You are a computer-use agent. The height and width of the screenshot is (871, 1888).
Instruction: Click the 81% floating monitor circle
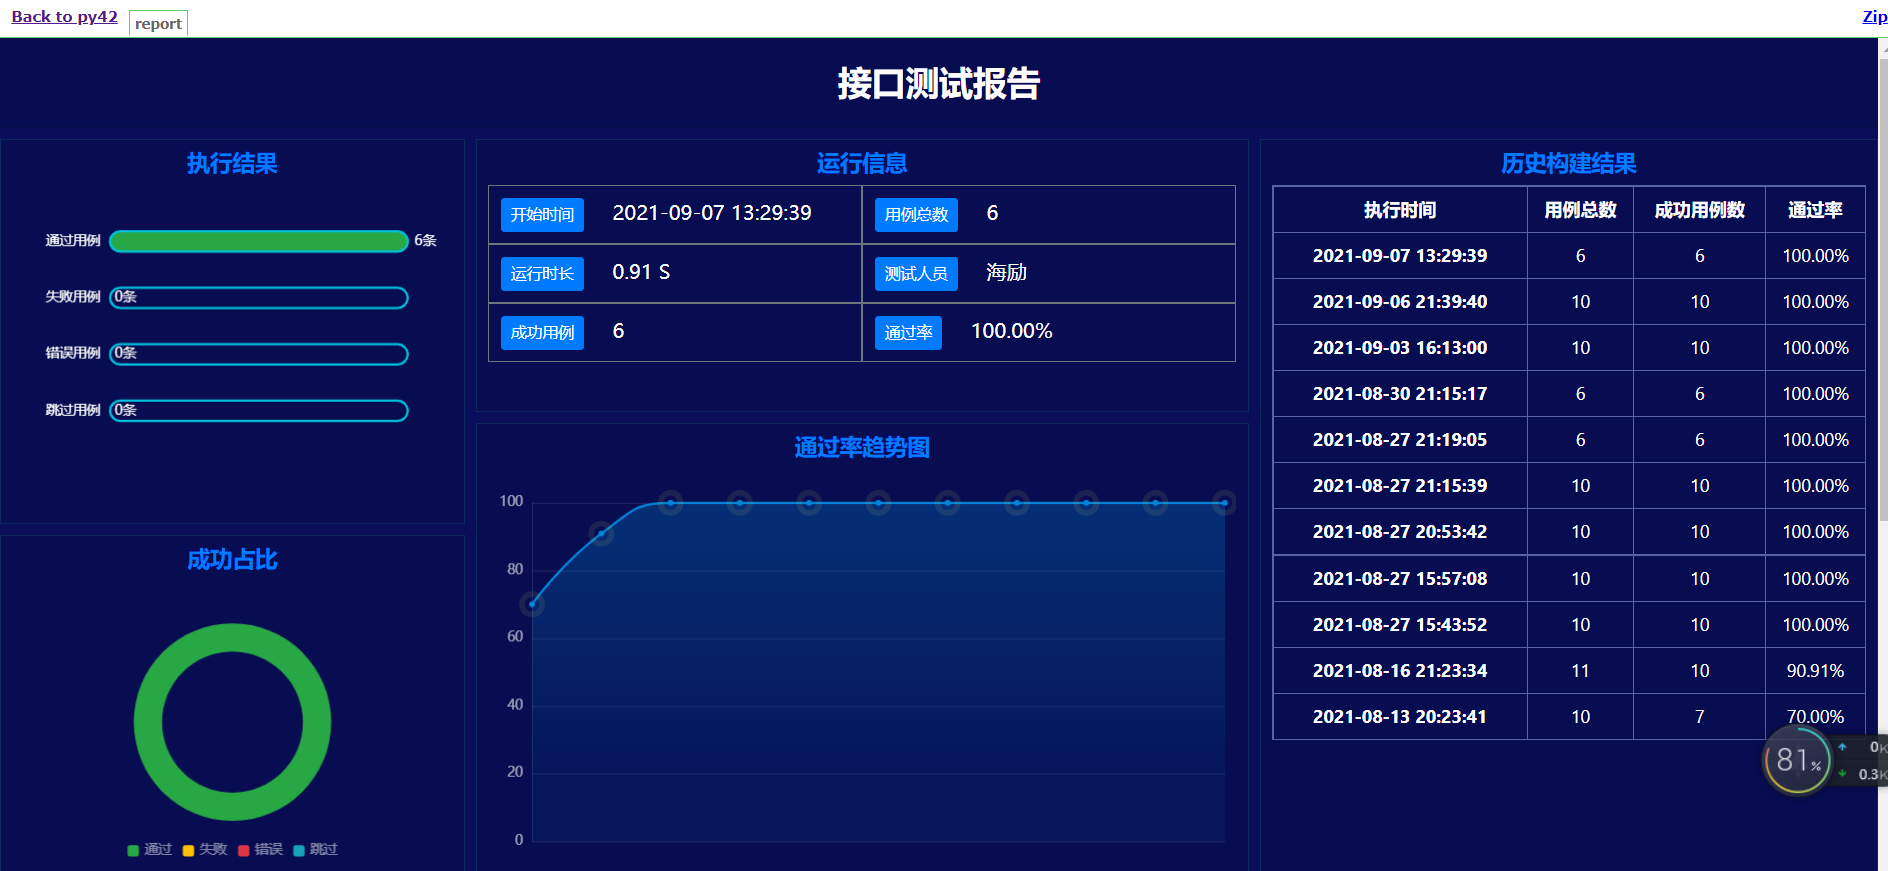1797,761
